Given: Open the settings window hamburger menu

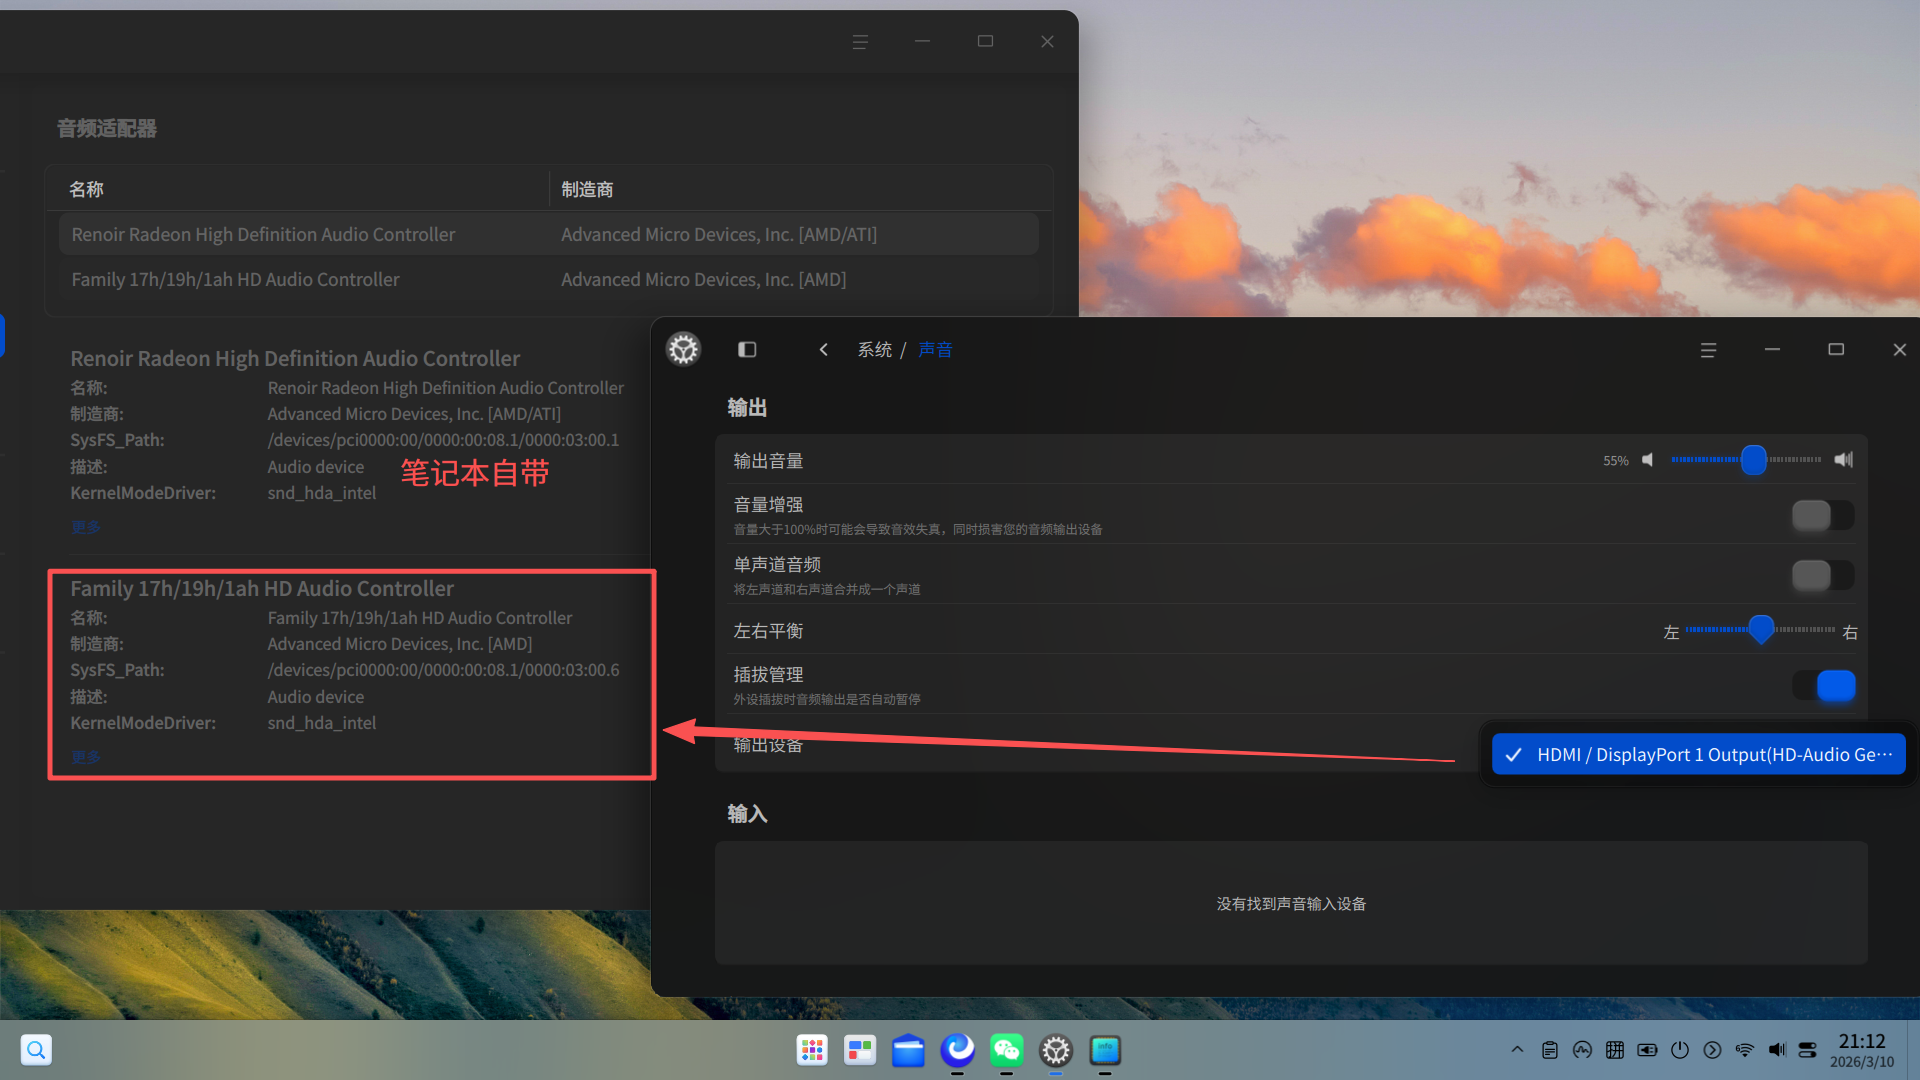Looking at the screenshot, I should point(1708,350).
